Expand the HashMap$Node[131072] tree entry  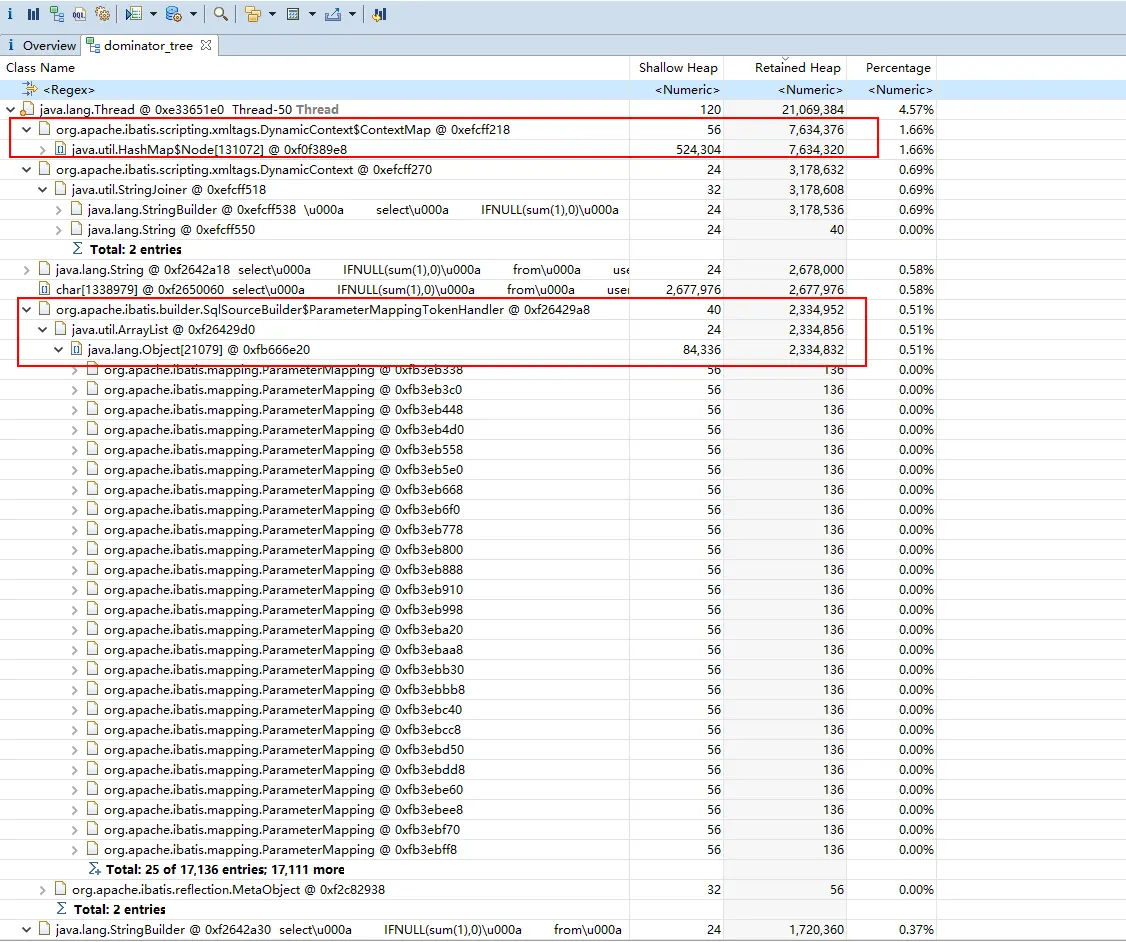(43, 150)
